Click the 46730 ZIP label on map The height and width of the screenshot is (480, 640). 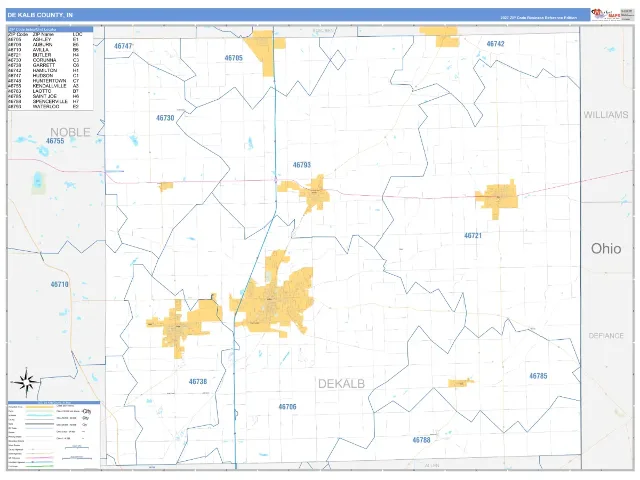pyautogui.click(x=165, y=118)
